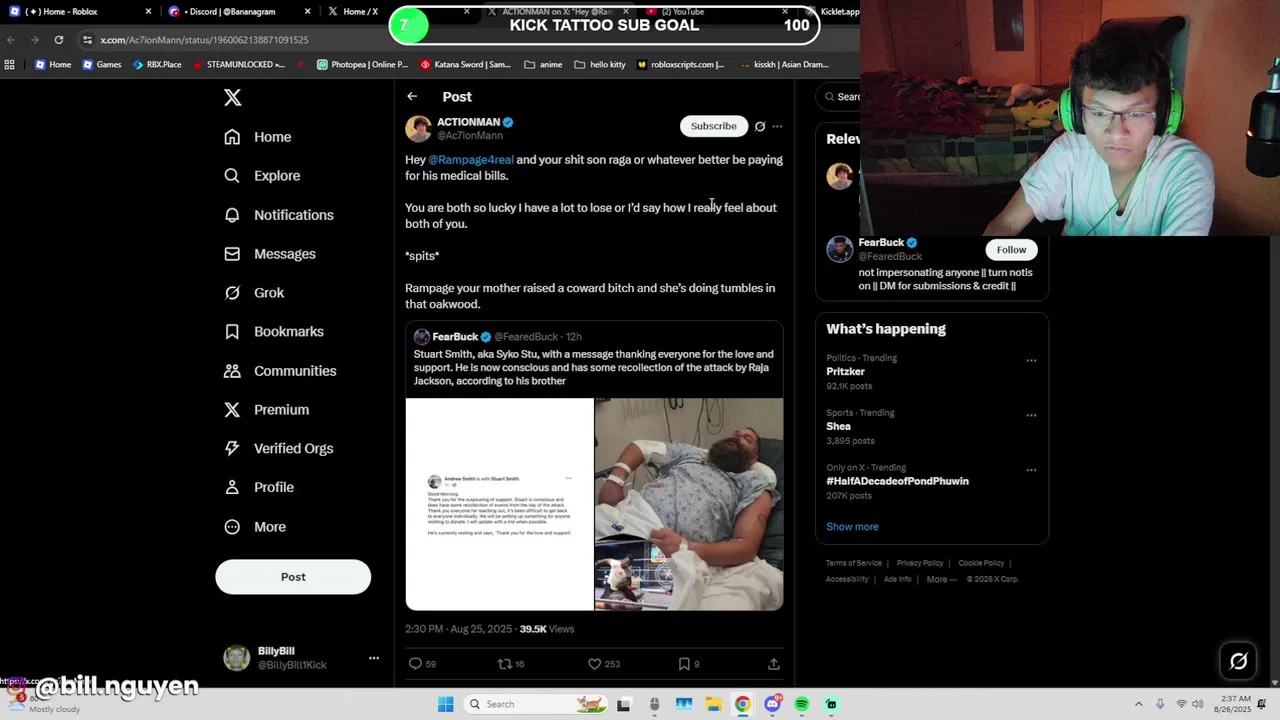Open the post's more options menu
1280x720 pixels.
pyautogui.click(x=777, y=126)
